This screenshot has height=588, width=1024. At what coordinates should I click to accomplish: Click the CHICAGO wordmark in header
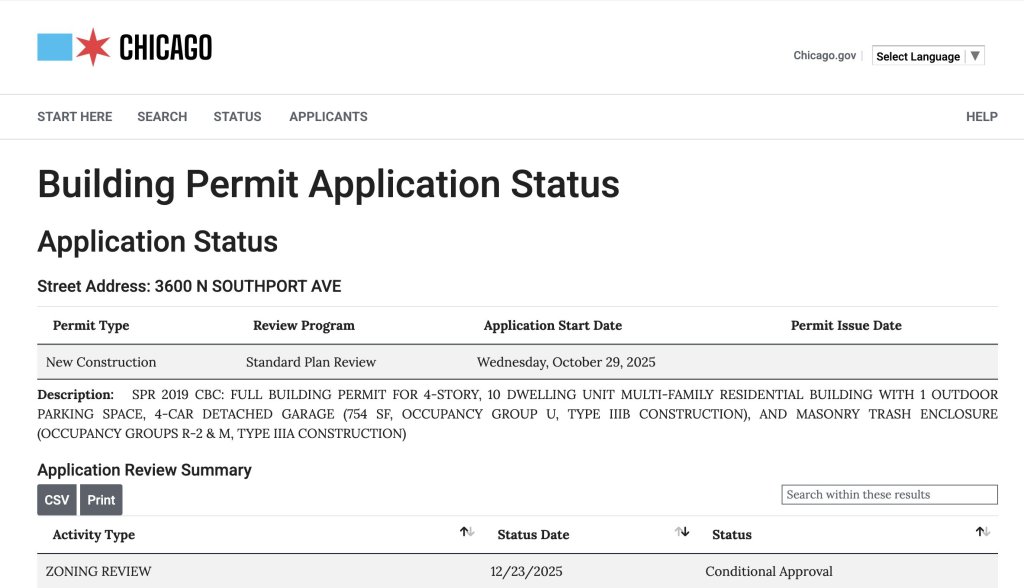coord(165,48)
